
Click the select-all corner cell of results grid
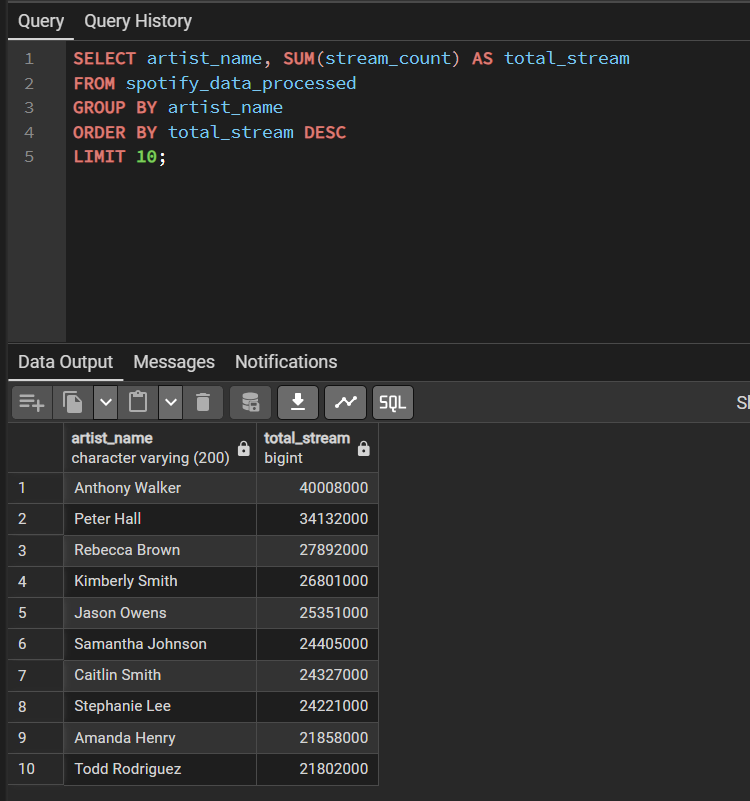[36, 448]
